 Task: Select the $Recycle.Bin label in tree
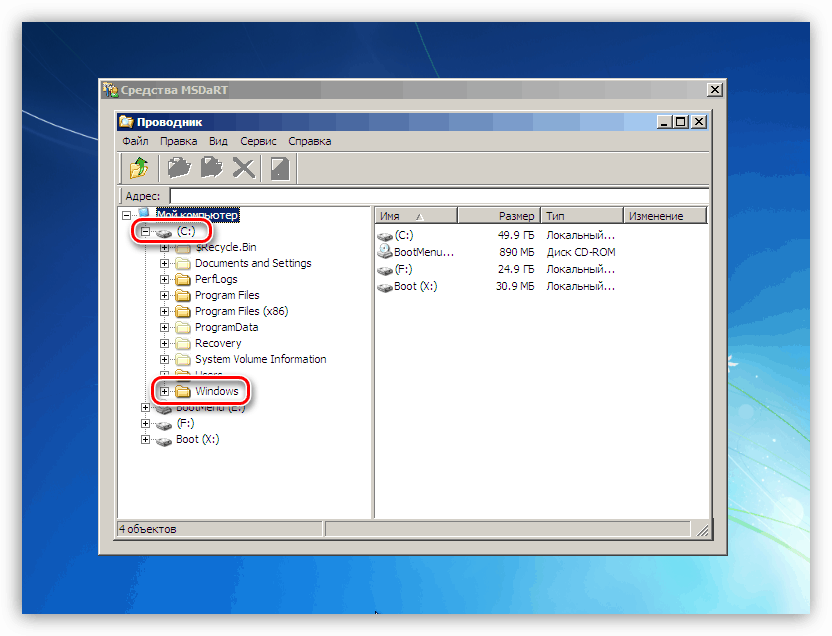coord(226,247)
